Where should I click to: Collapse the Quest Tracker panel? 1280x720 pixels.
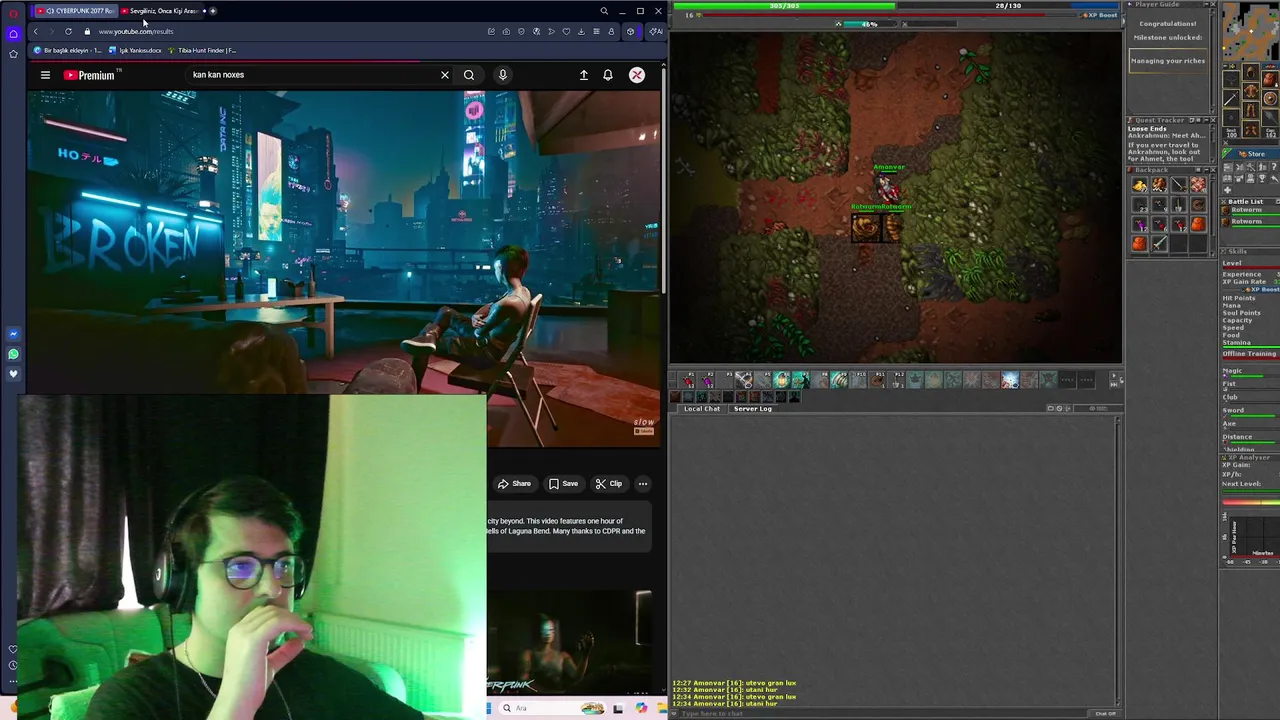pos(1206,120)
